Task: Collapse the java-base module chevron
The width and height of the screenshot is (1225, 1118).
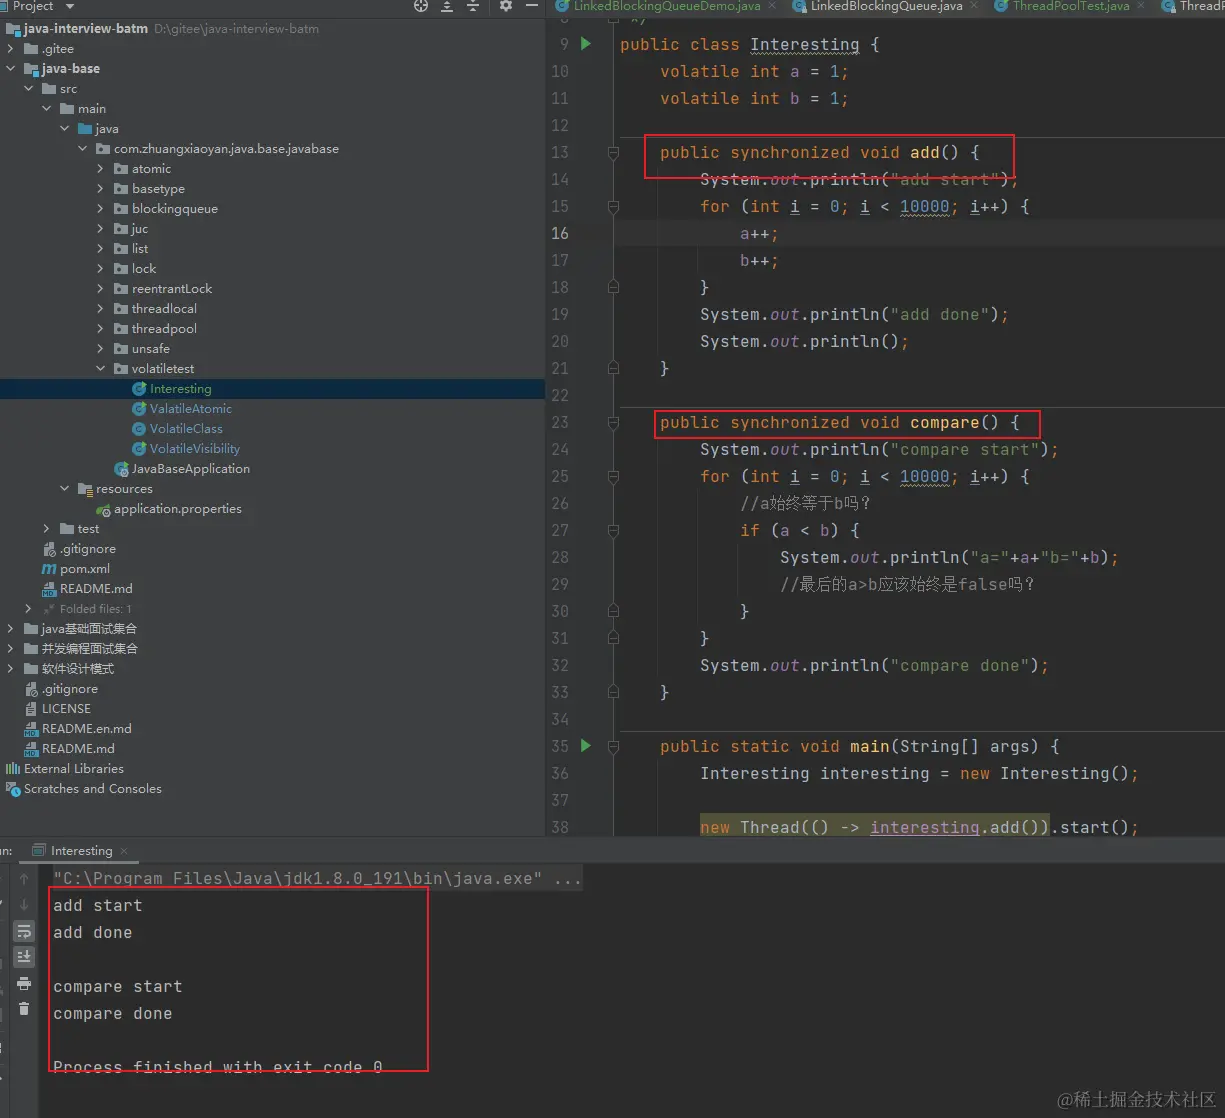Action: click(11, 69)
